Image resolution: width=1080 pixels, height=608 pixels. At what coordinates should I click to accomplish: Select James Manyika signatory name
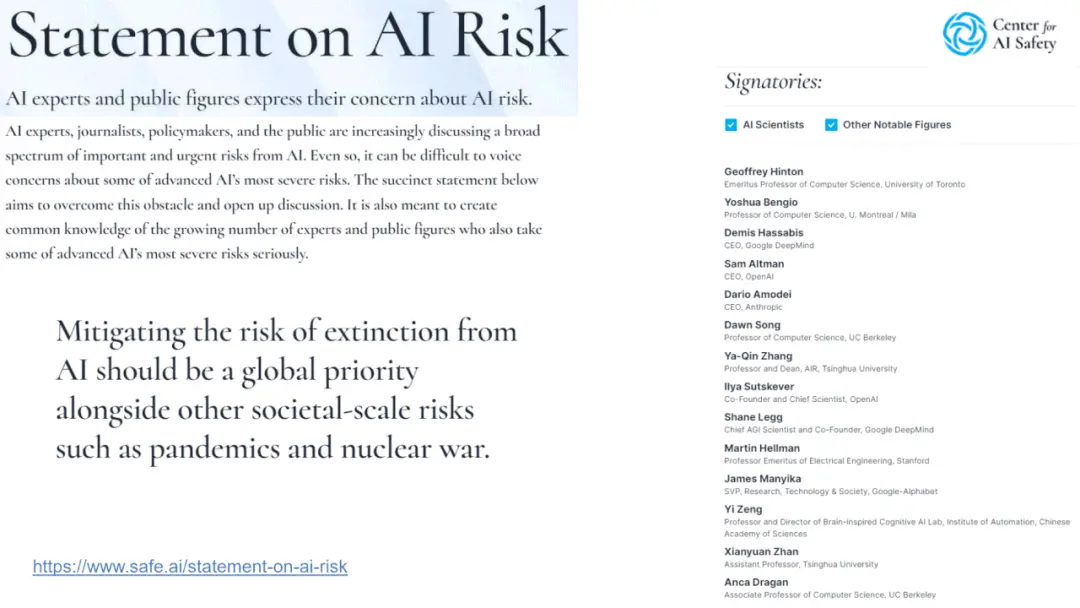[763, 479]
